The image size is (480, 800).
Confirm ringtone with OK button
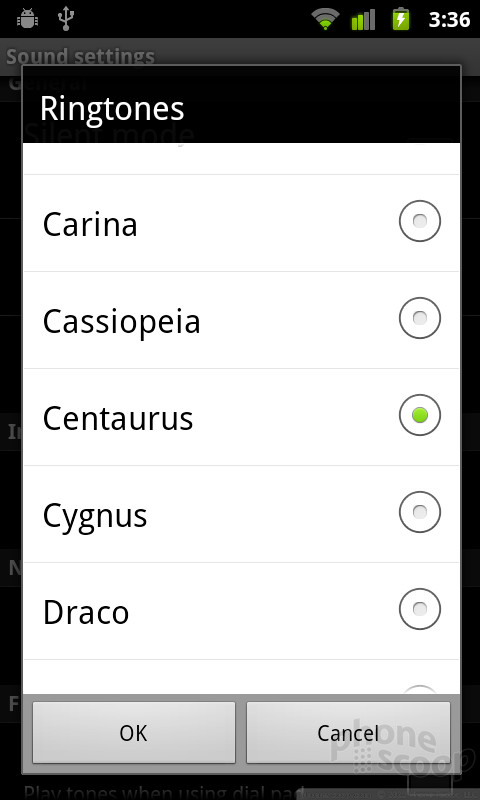(134, 732)
